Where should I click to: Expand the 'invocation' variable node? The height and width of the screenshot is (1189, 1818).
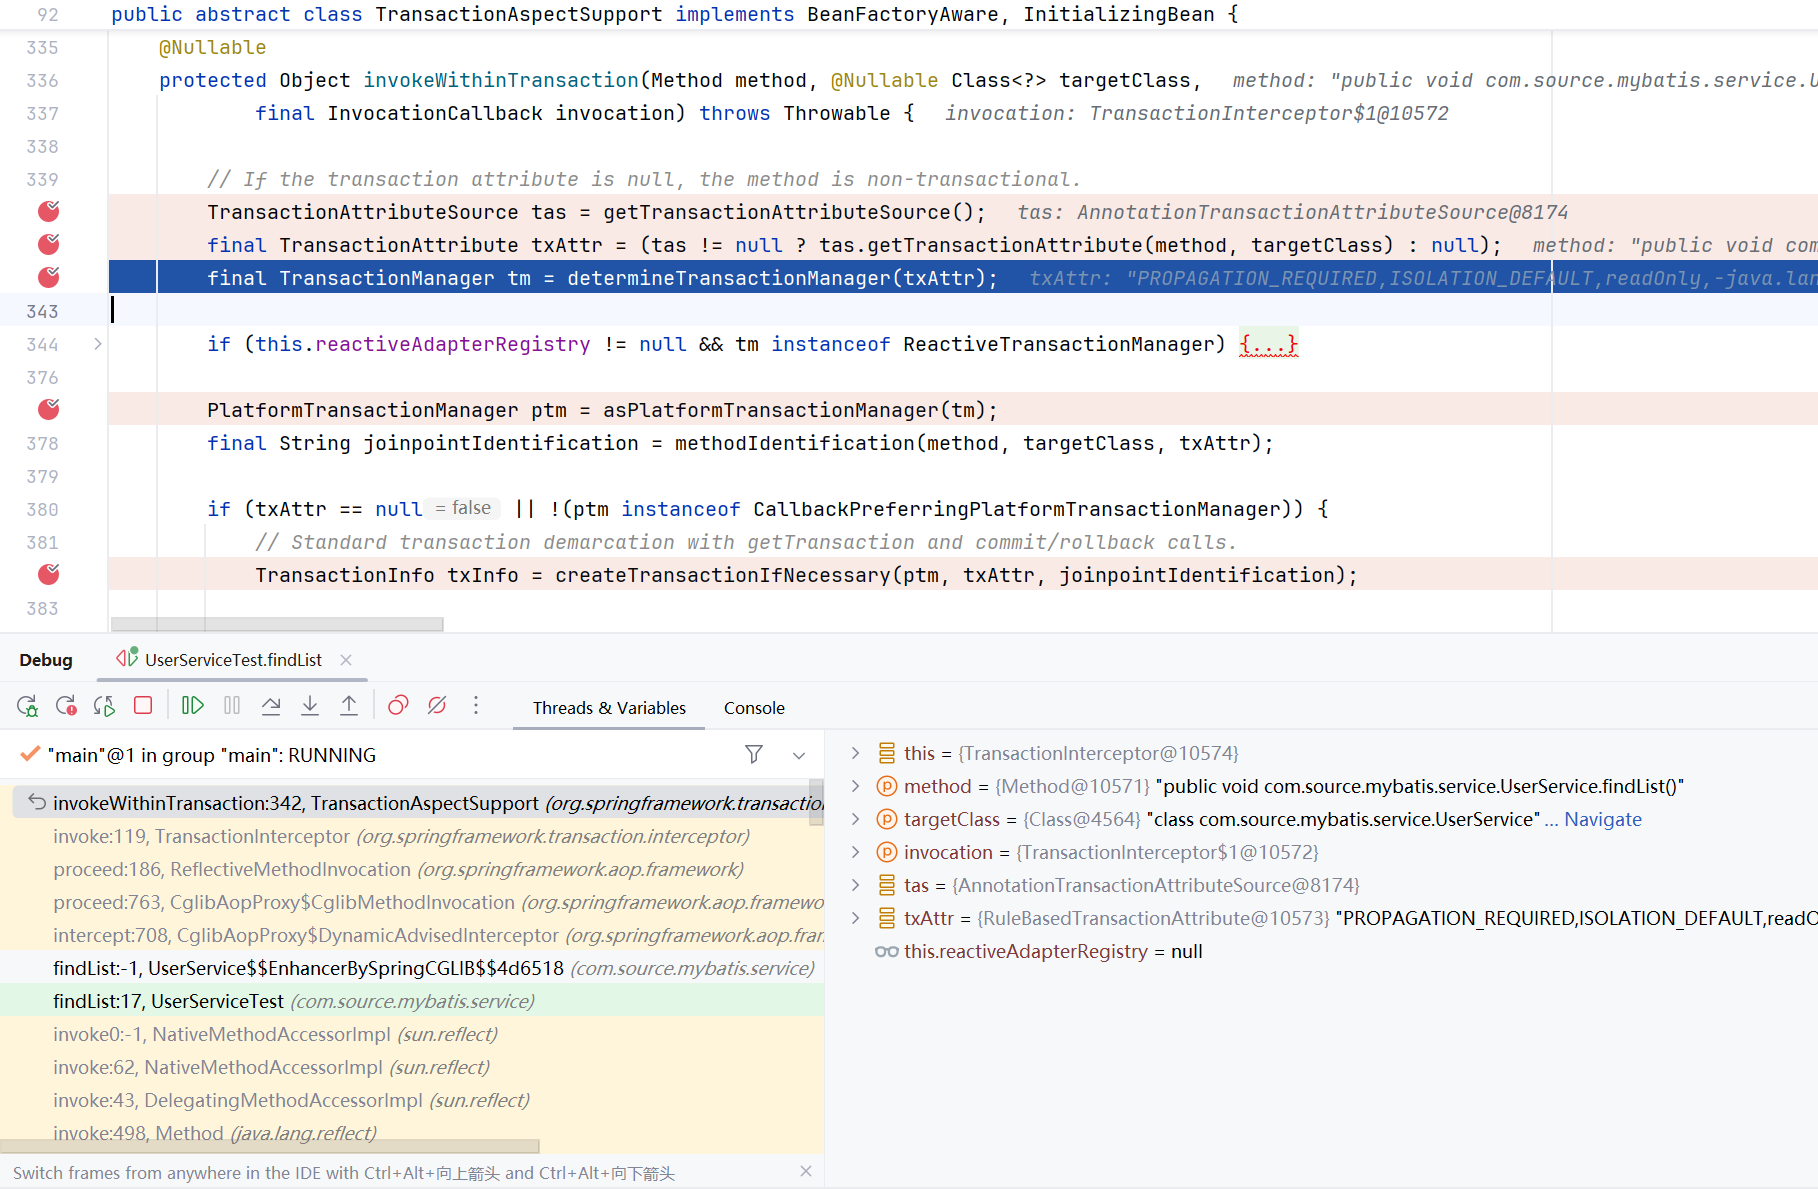coord(855,852)
